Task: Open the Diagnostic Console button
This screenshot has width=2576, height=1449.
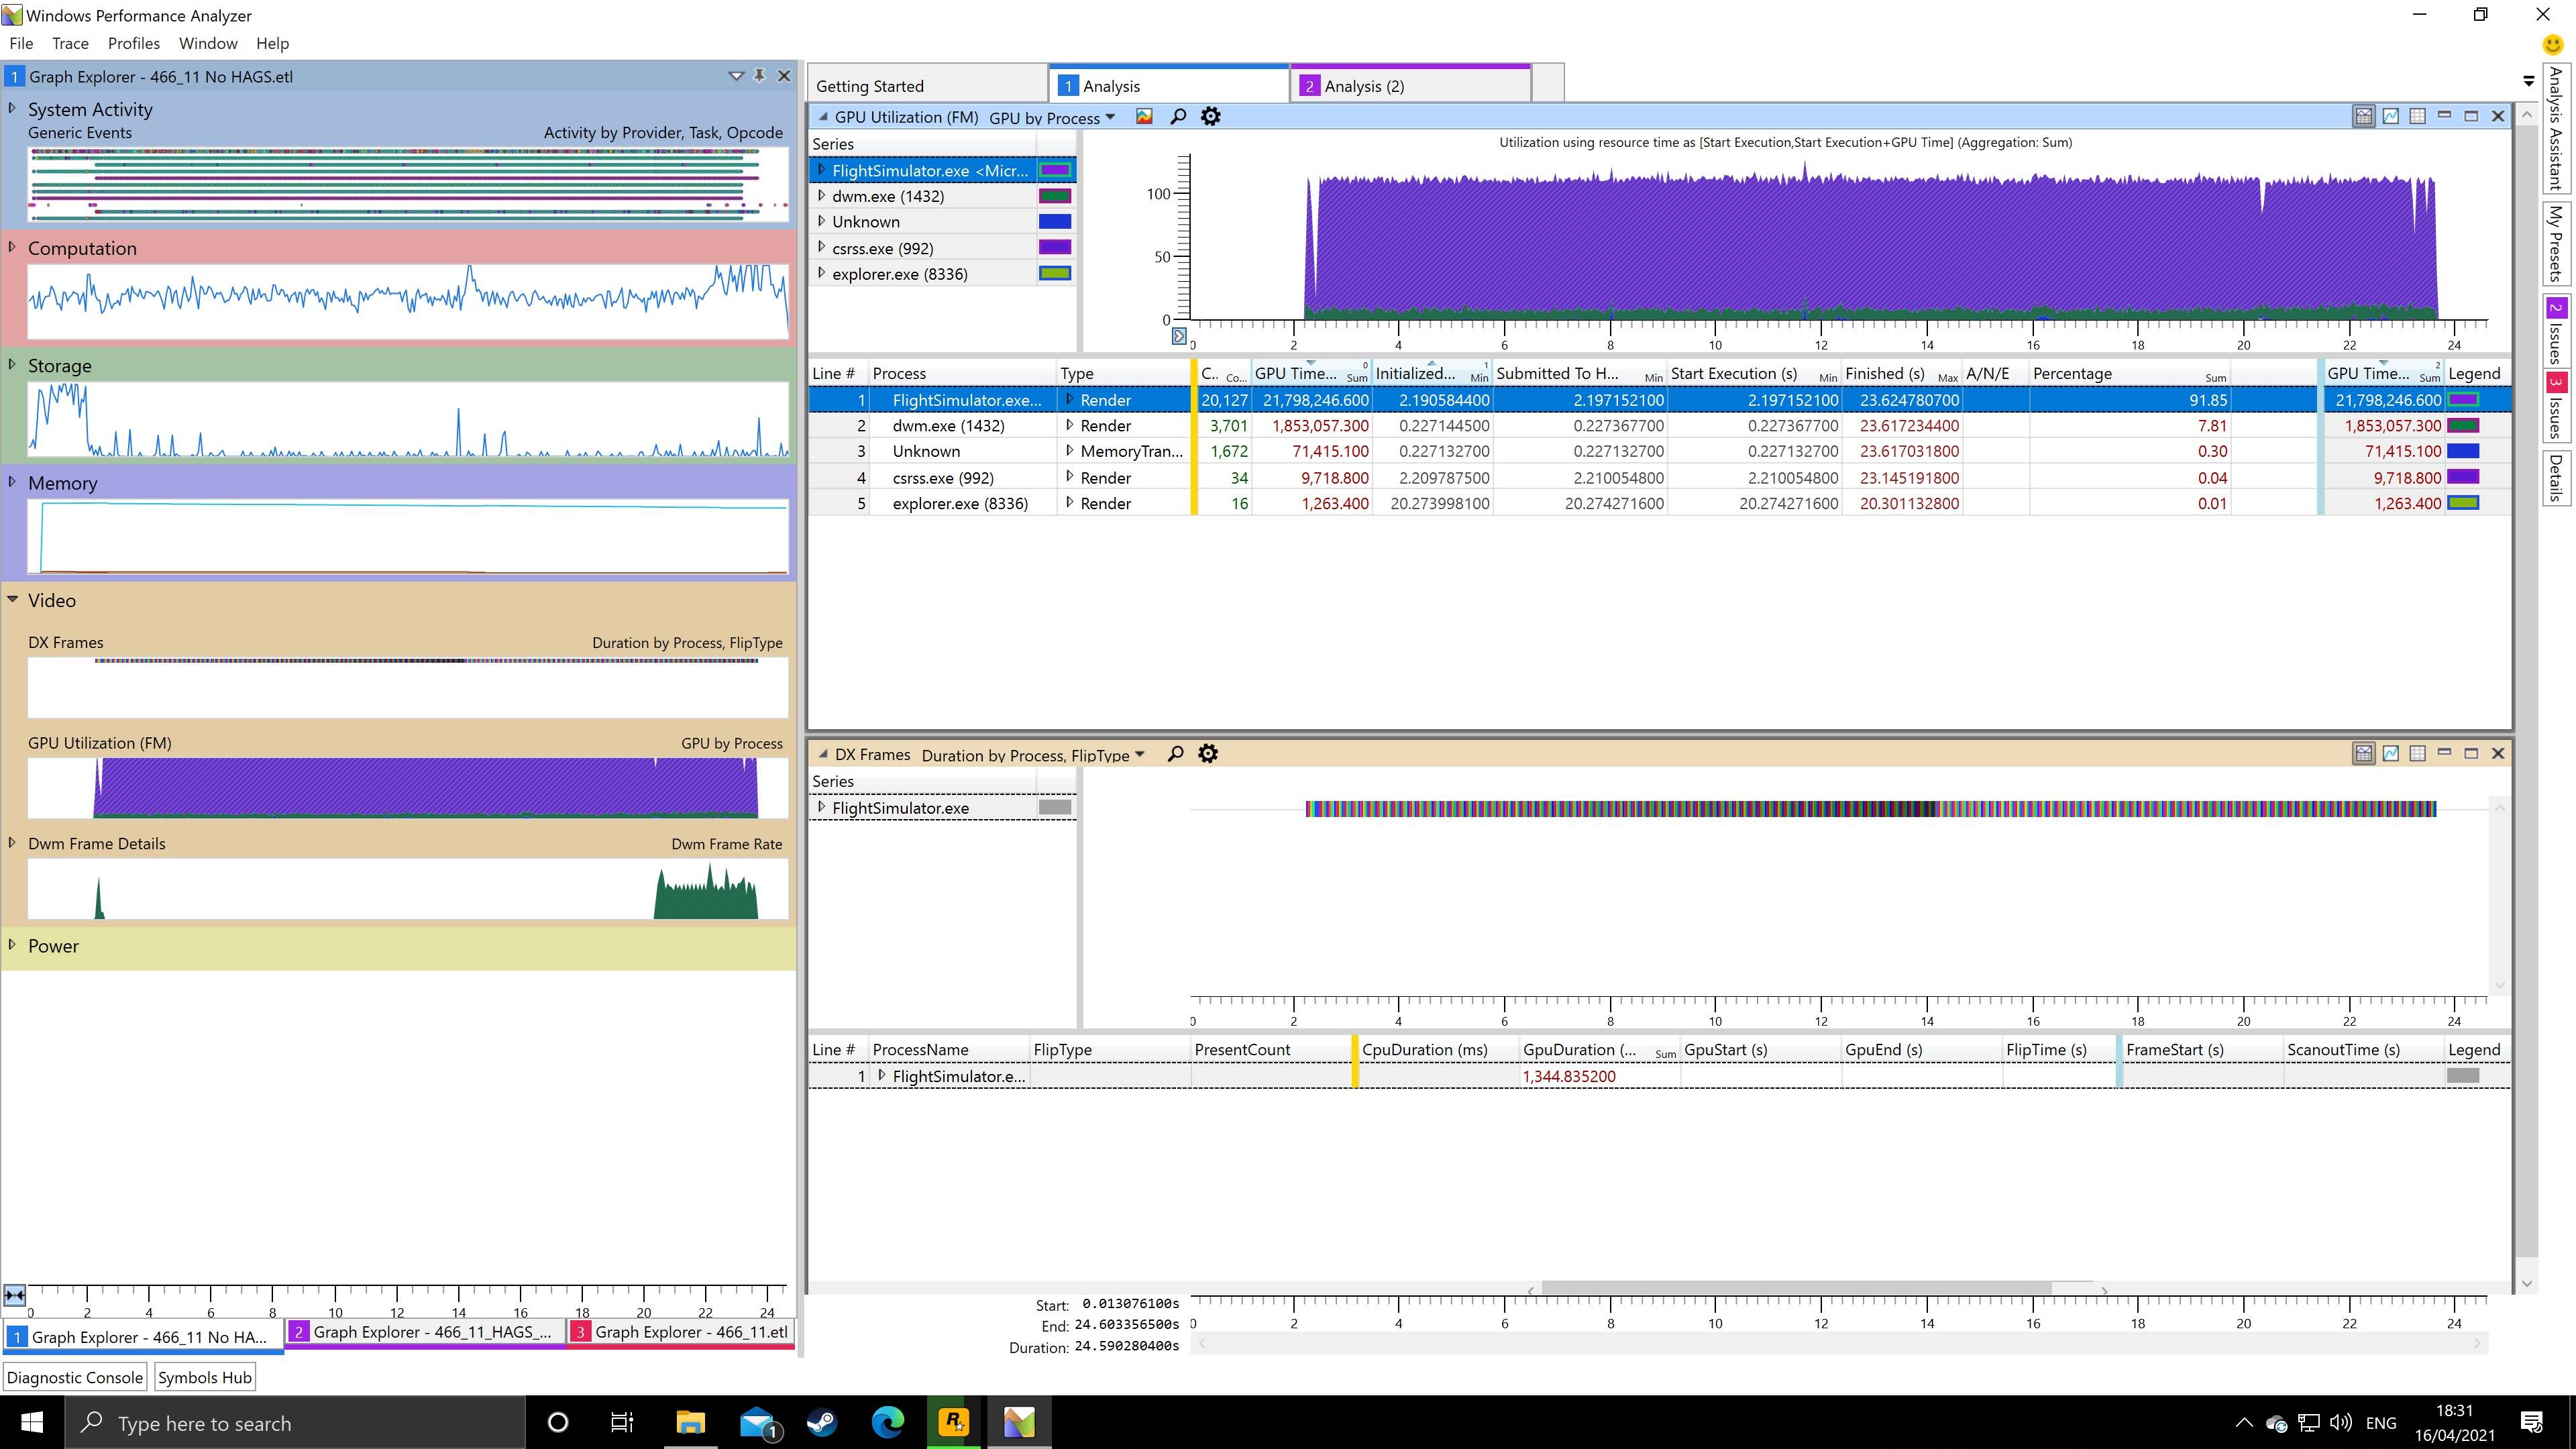Action: point(75,1377)
